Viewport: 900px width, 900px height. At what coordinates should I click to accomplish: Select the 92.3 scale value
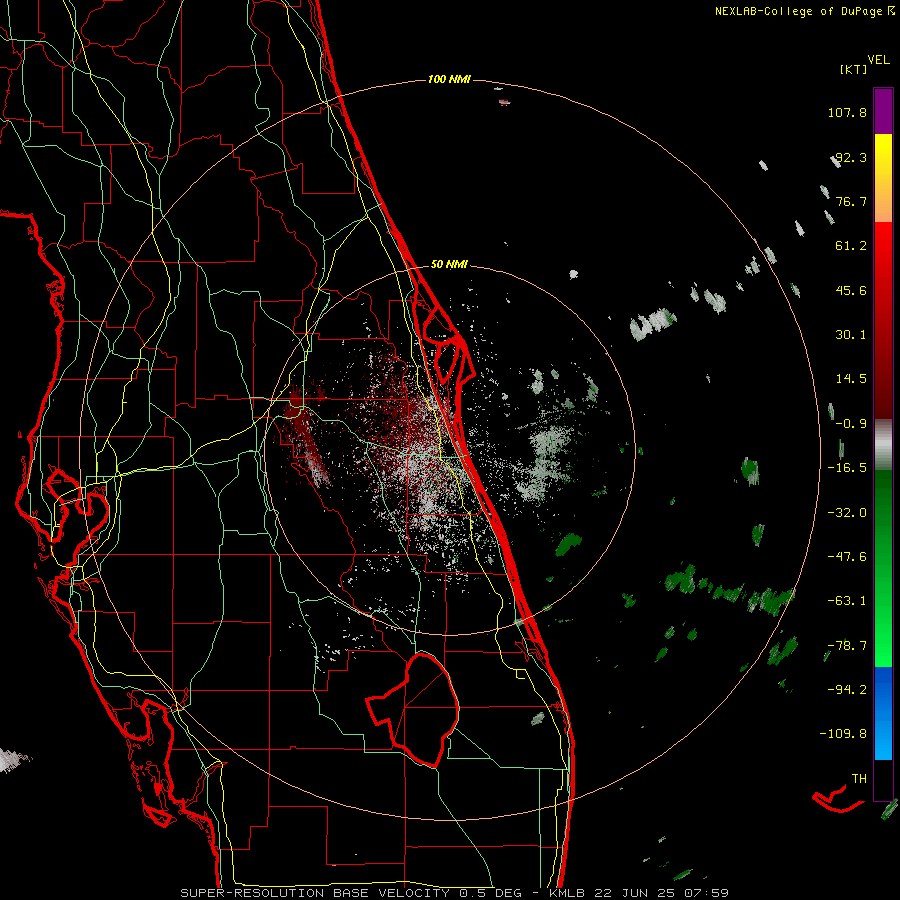(x=851, y=157)
